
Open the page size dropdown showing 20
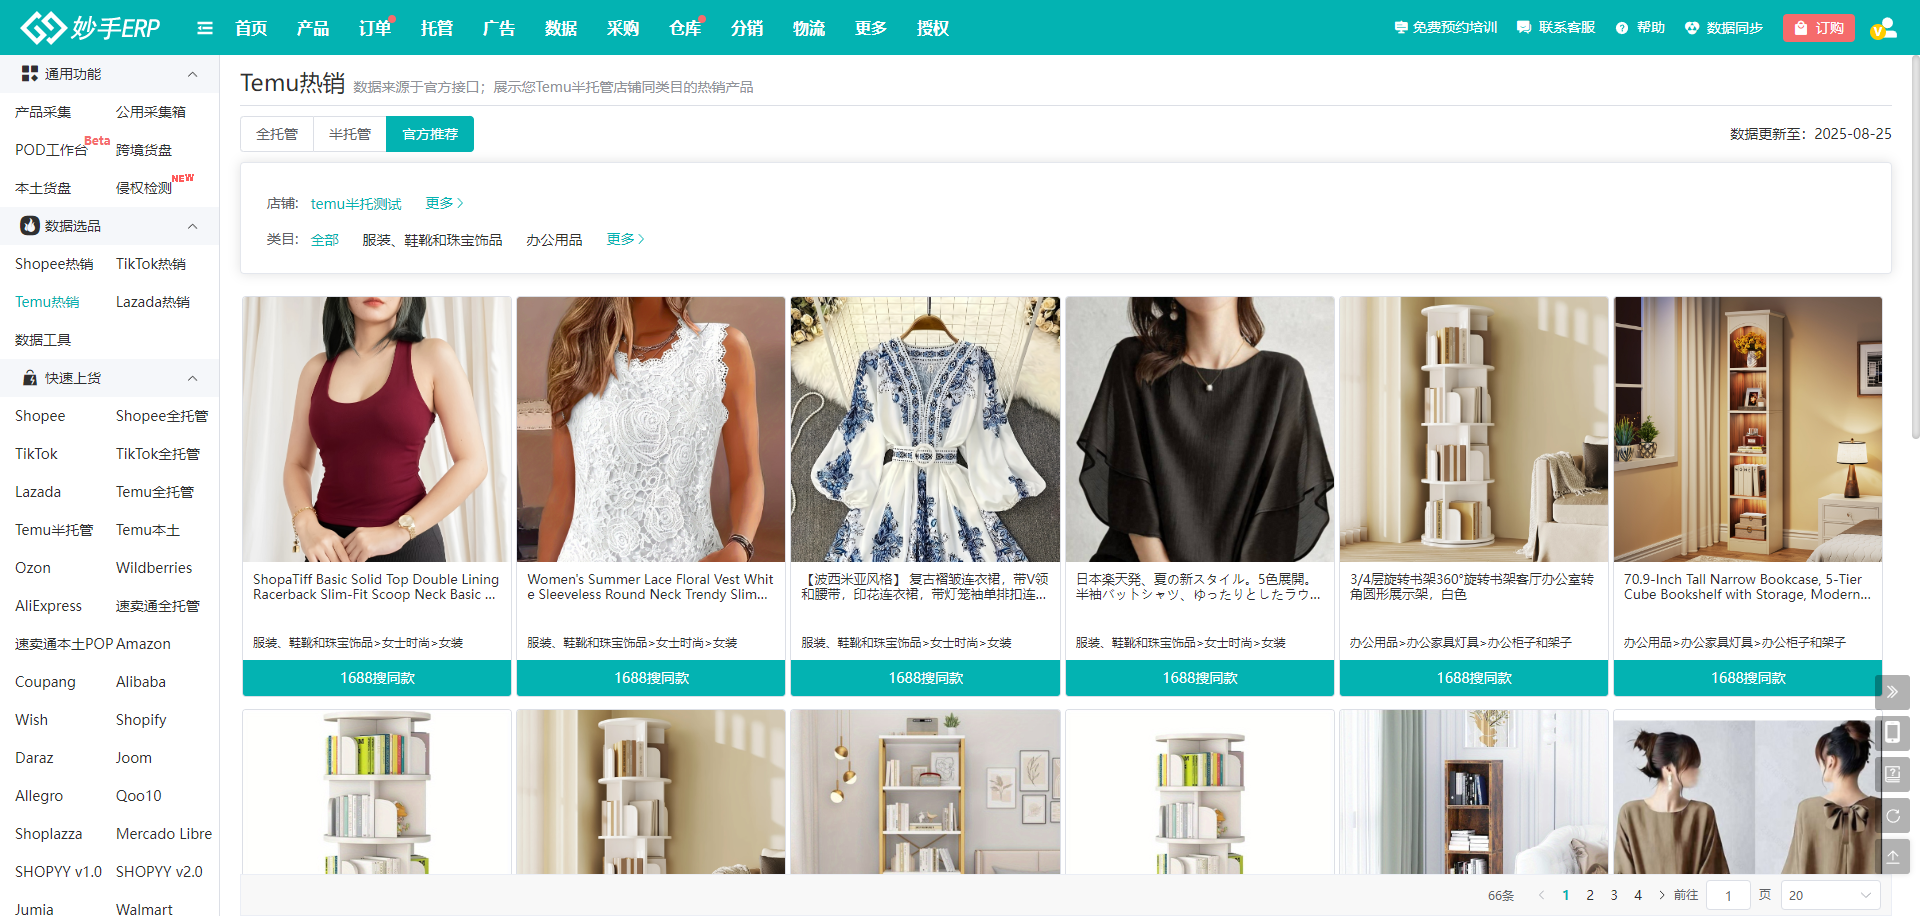point(1829,895)
